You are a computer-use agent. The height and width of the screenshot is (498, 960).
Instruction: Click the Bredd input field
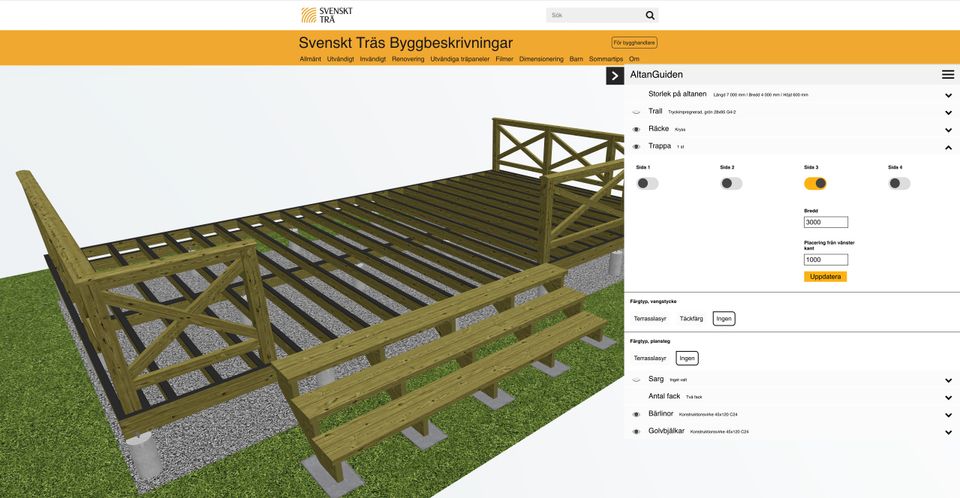[x=826, y=222]
